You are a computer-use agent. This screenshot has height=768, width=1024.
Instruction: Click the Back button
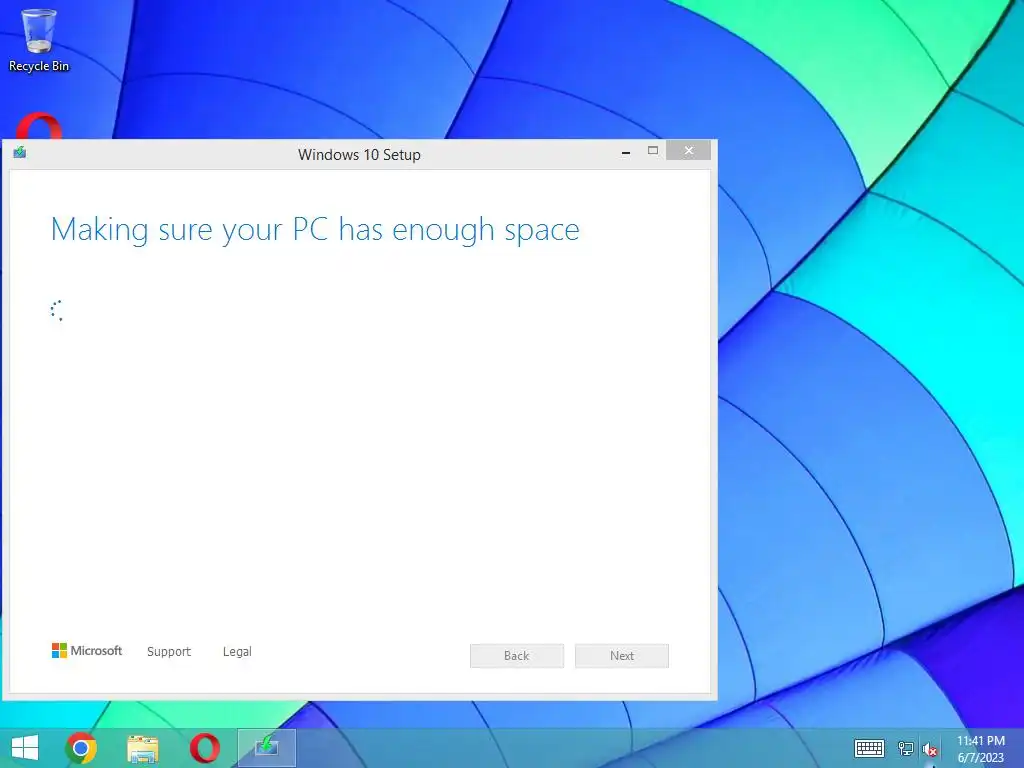pos(517,656)
